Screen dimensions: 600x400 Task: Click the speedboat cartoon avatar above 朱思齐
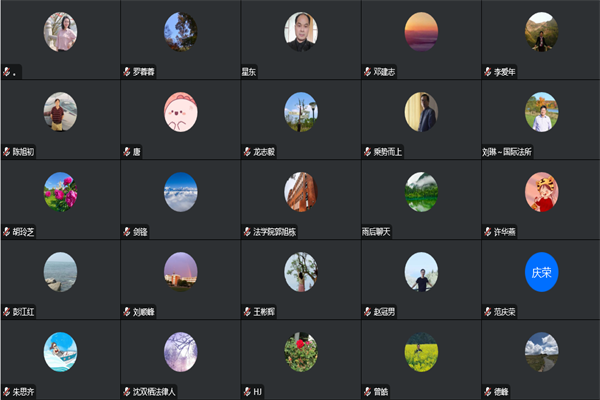(x=60, y=352)
